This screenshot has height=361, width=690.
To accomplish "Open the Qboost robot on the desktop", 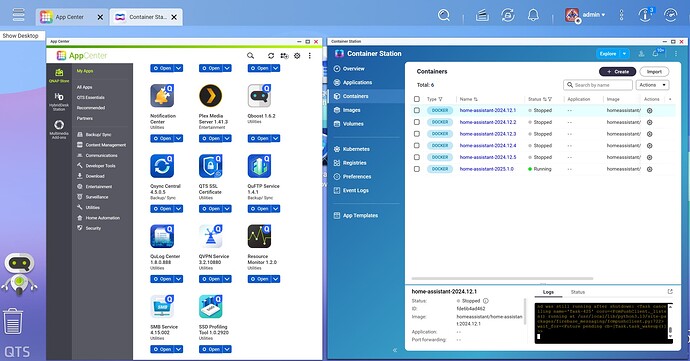I will 19,273.
